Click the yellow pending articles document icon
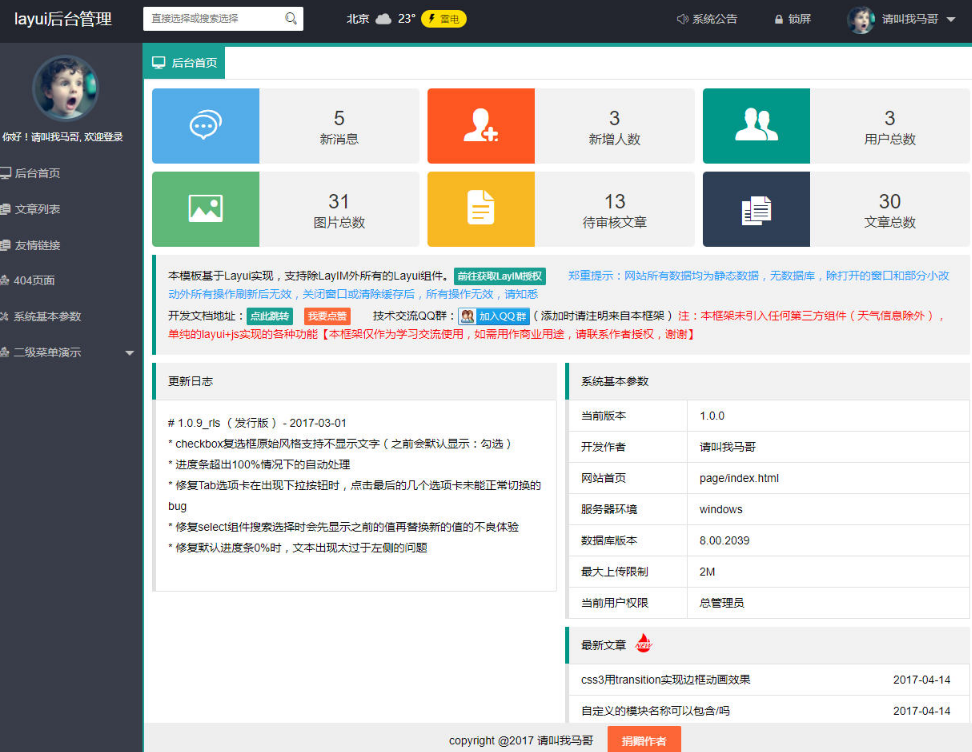Image resolution: width=972 pixels, height=752 pixels. [x=481, y=209]
